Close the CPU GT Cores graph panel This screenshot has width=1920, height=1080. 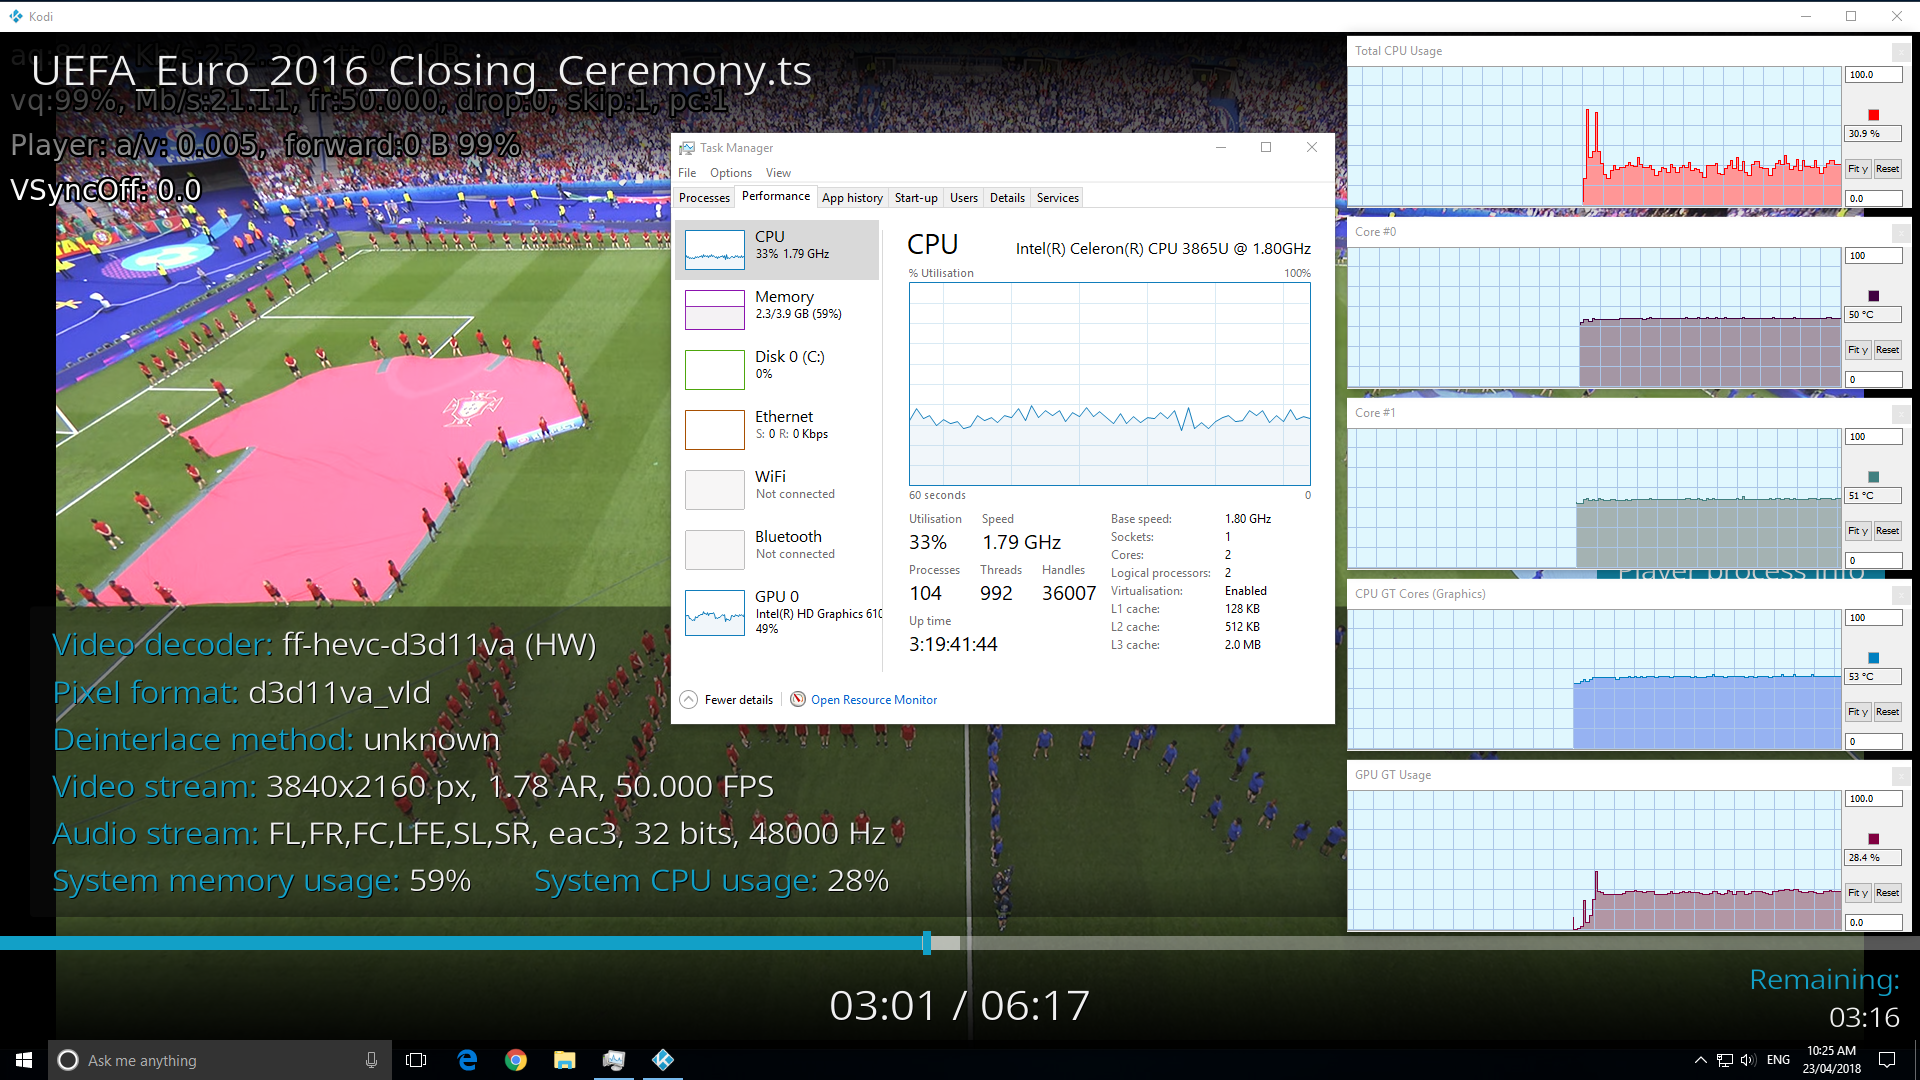pos(1901,594)
